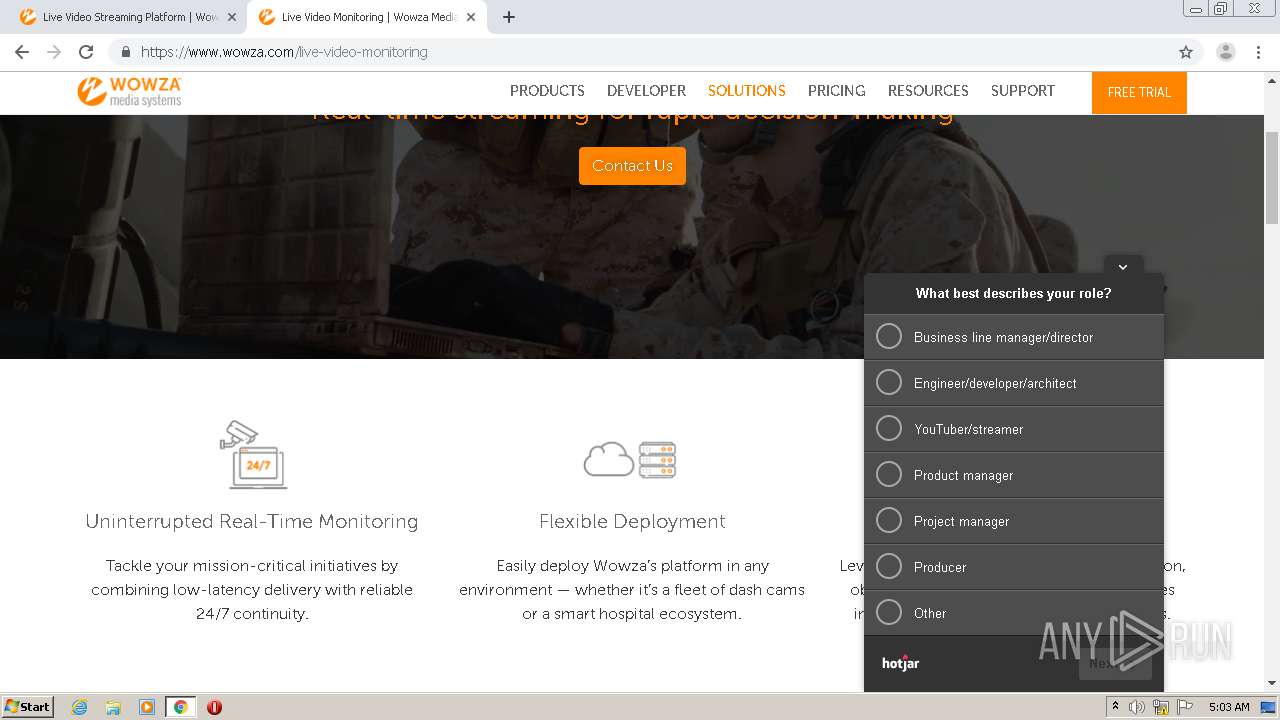Open File Explorer from the taskbar
The image size is (1280, 720).
(x=113, y=707)
